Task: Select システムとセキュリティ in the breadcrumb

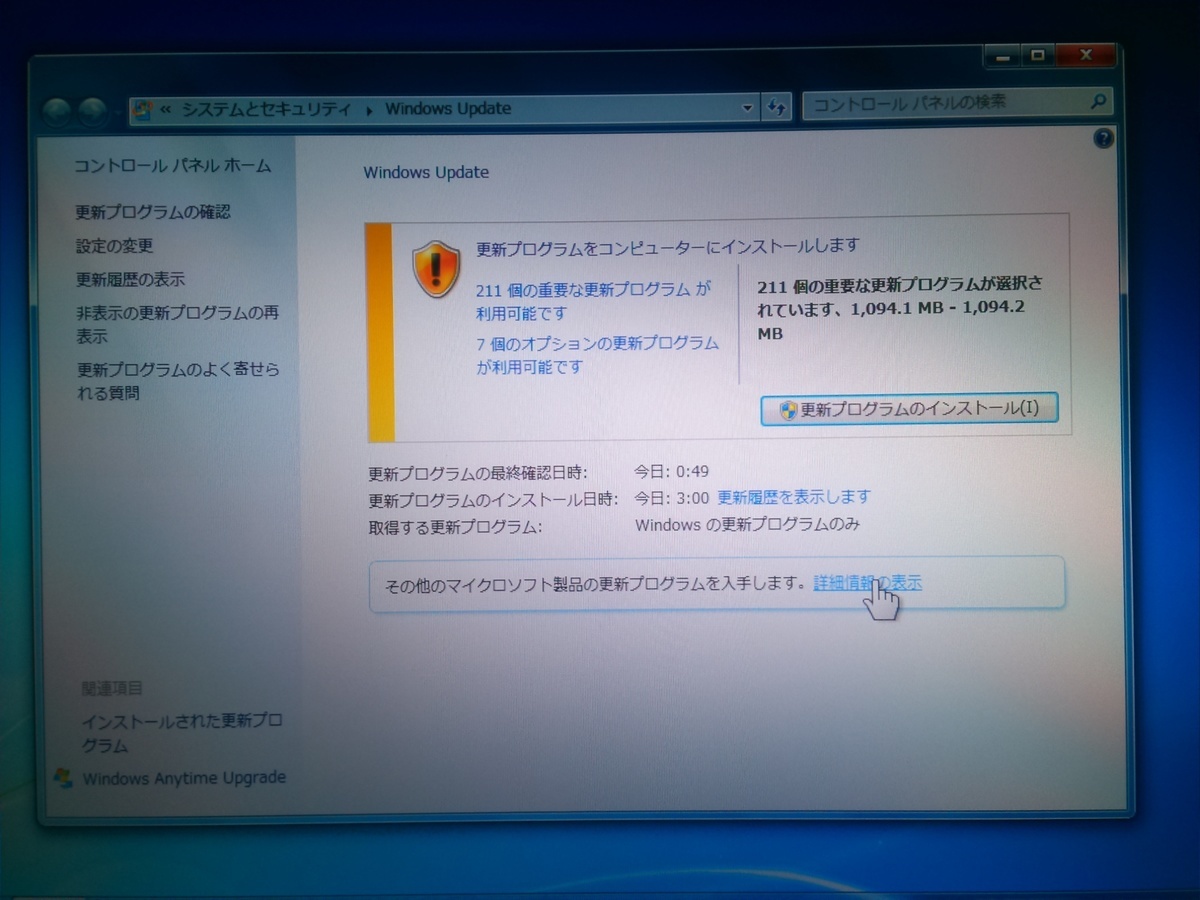Action: pyautogui.click(x=266, y=109)
